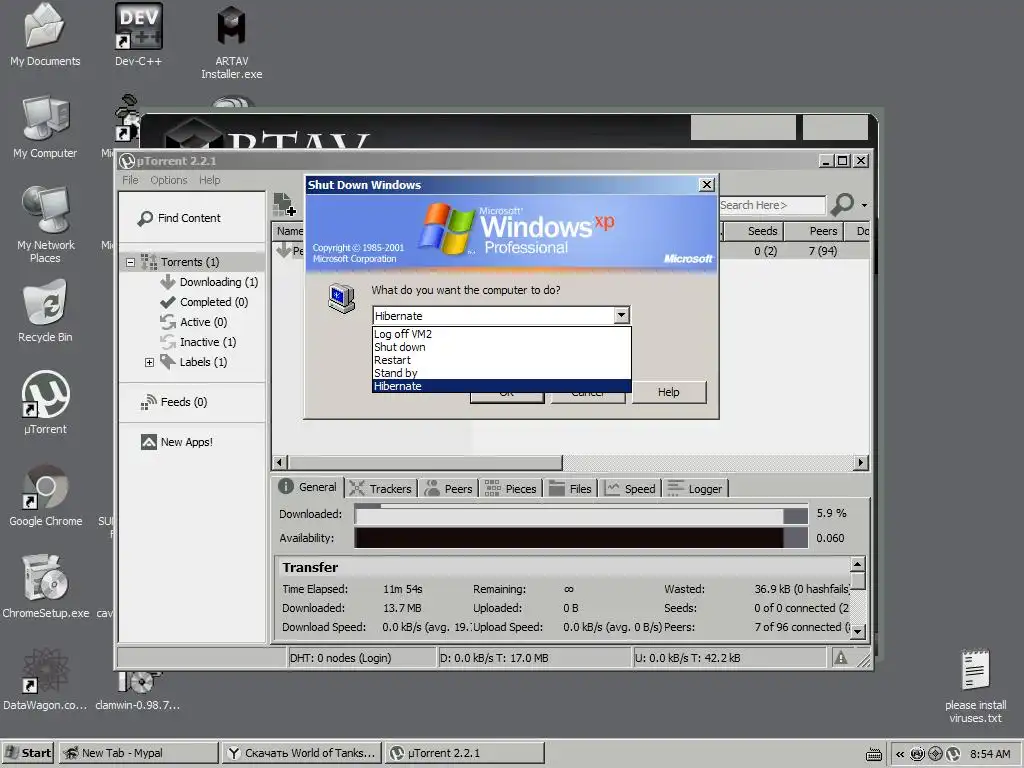Choose Restart from the list
Screen dimensions: 1024x768
click(502, 360)
